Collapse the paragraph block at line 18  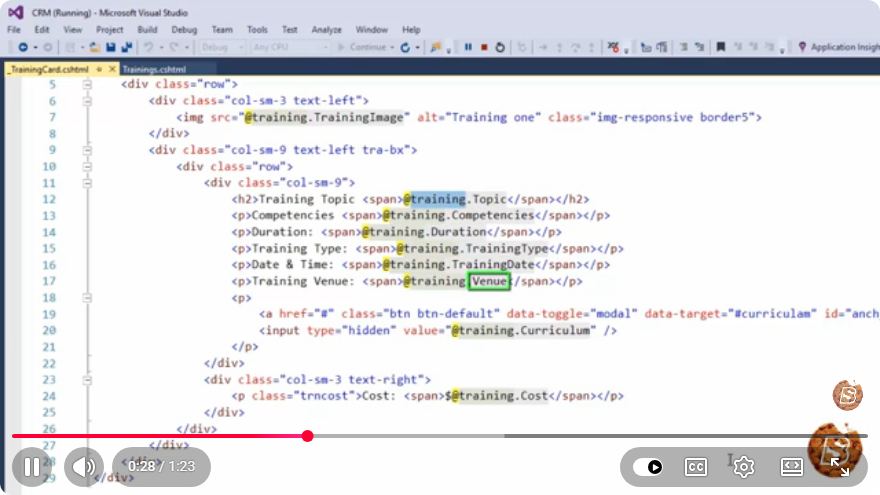pos(87,297)
